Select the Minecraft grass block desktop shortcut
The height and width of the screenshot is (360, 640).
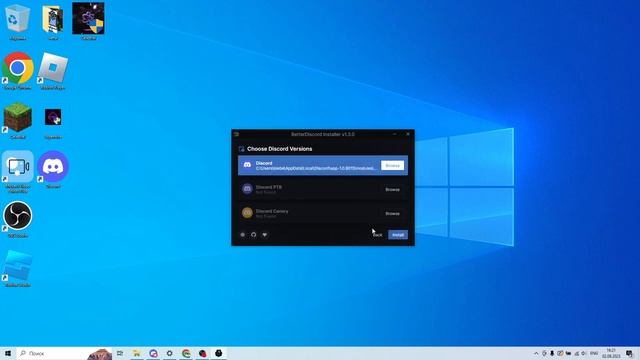pyautogui.click(x=18, y=121)
